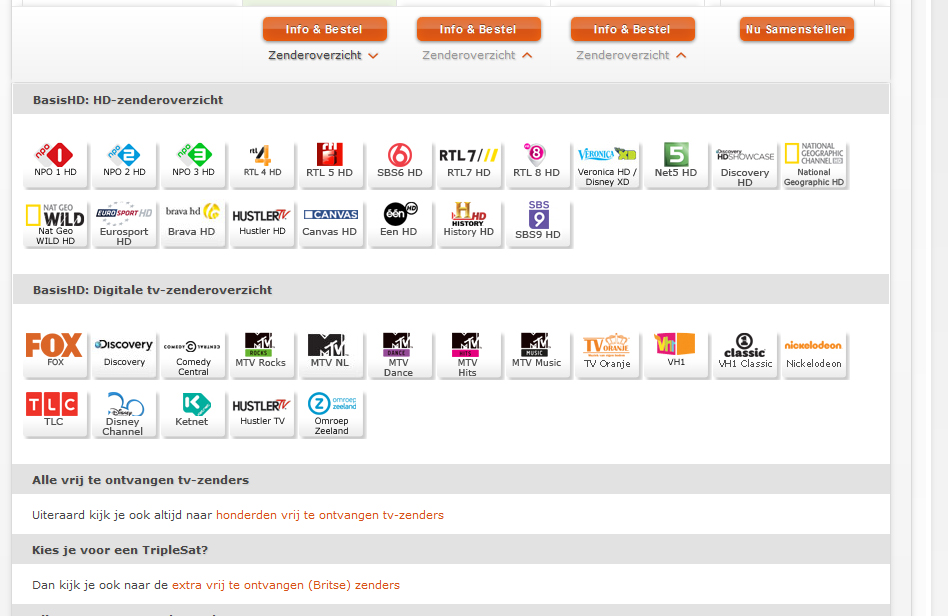This screenshot has height=616, width=948.
Task: Select the MTV Rocks channel icon
Action: pos(262,355)
